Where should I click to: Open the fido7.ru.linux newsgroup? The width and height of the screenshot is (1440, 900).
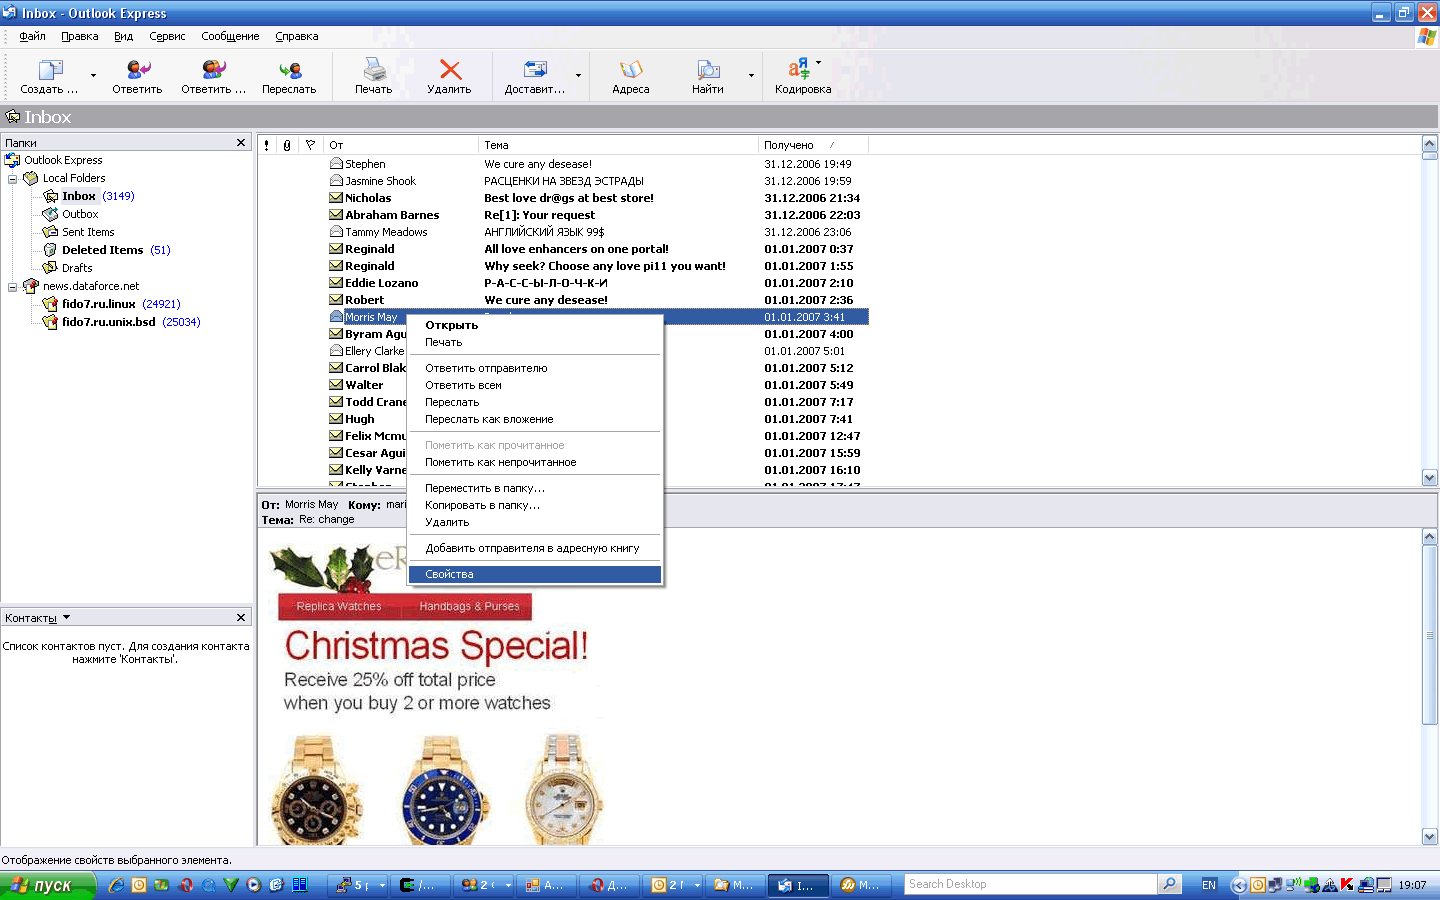(x=99, y=304)
